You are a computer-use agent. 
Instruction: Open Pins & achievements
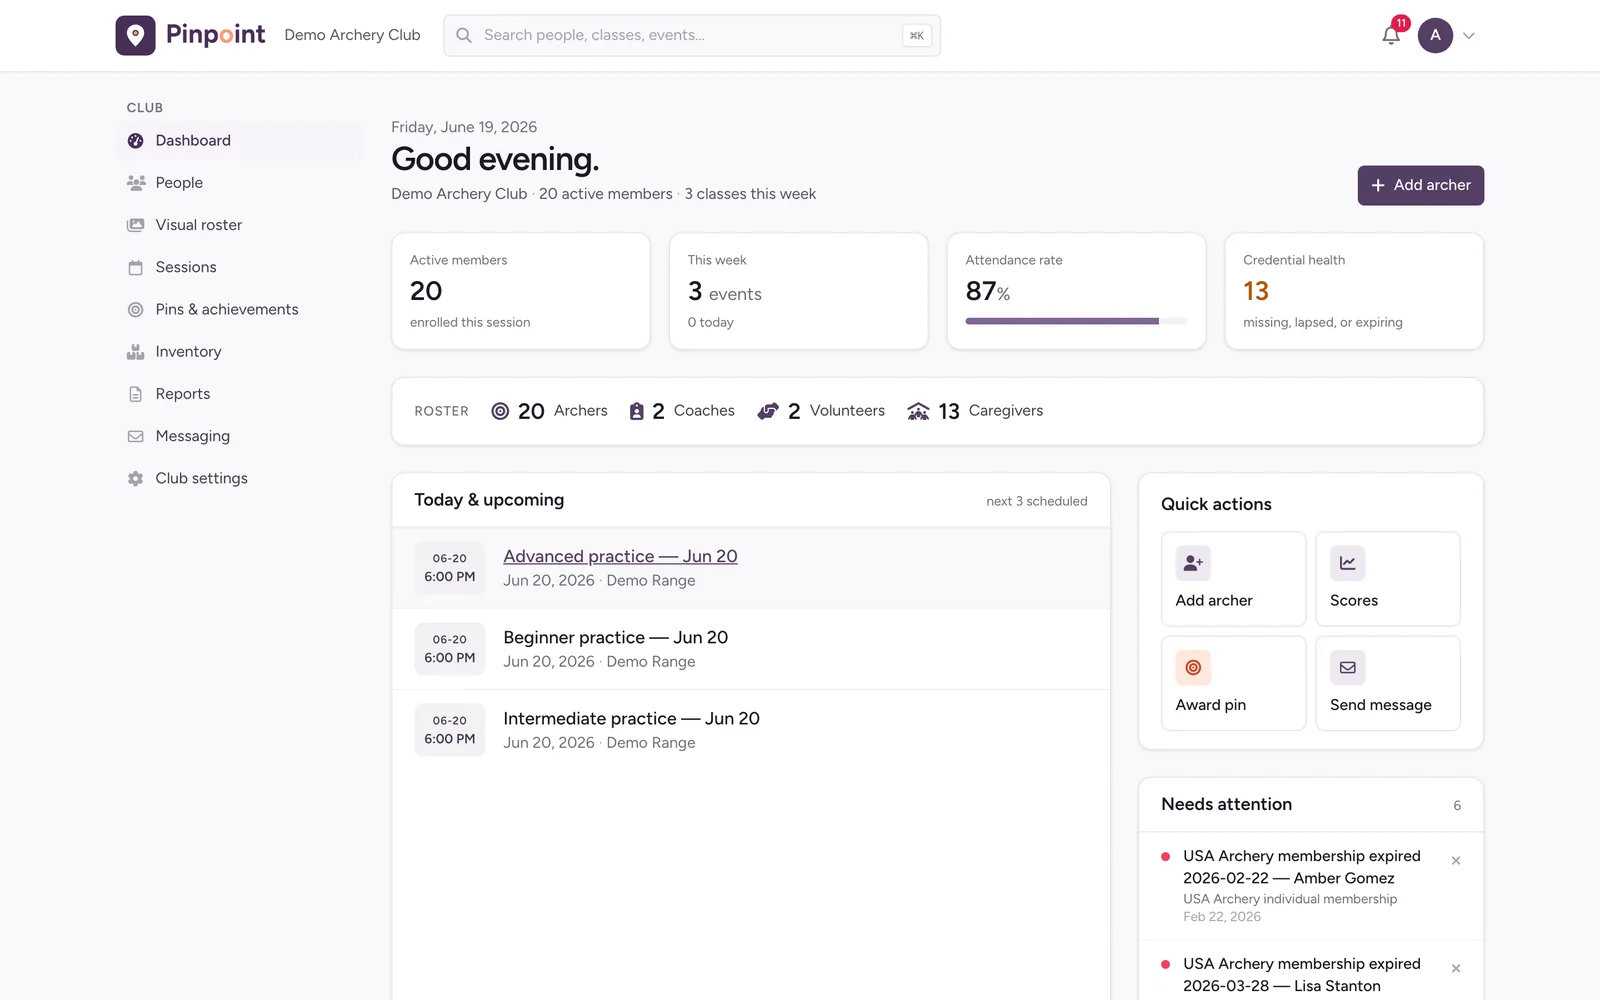240,309
